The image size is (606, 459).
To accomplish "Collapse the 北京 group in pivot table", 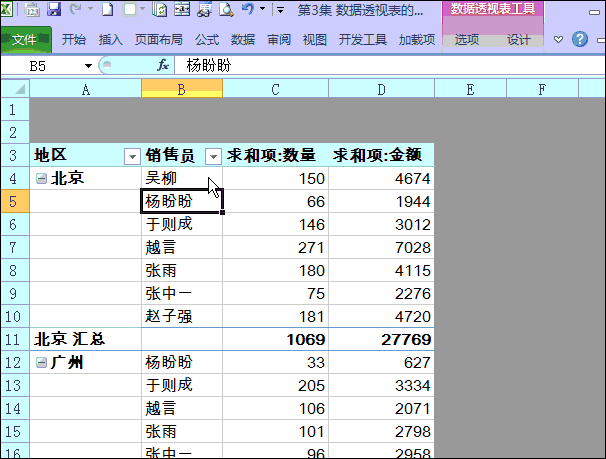I will click(41, 179).
